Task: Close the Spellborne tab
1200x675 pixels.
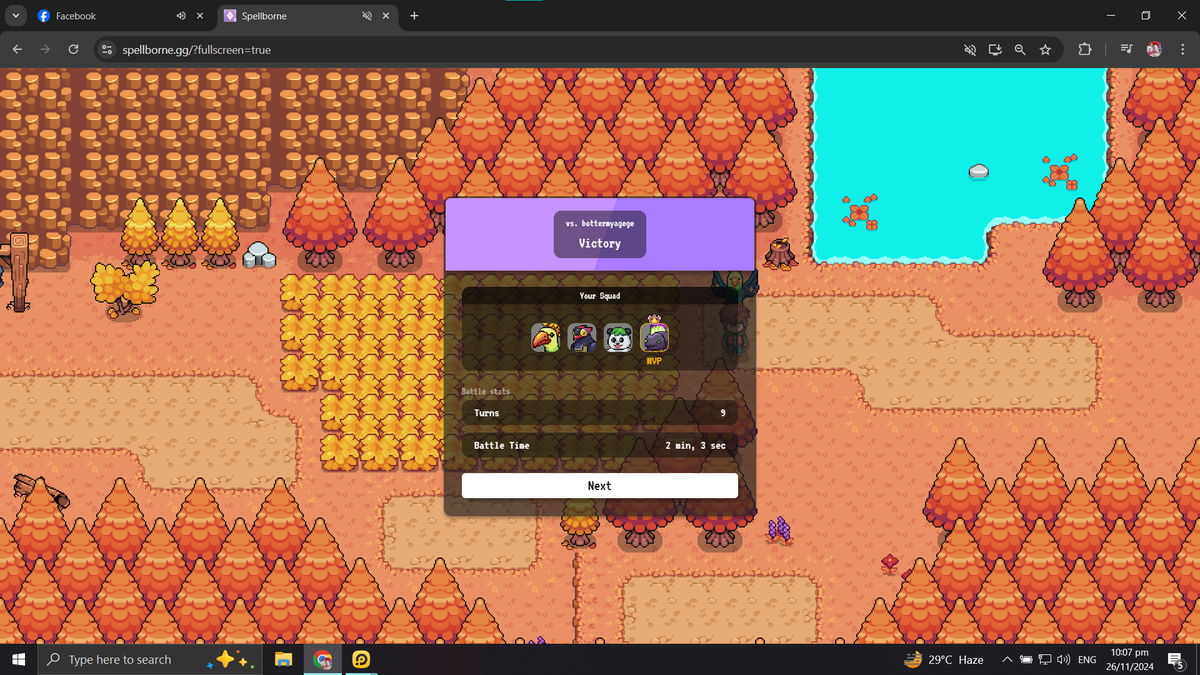Action: coord(386,16)
